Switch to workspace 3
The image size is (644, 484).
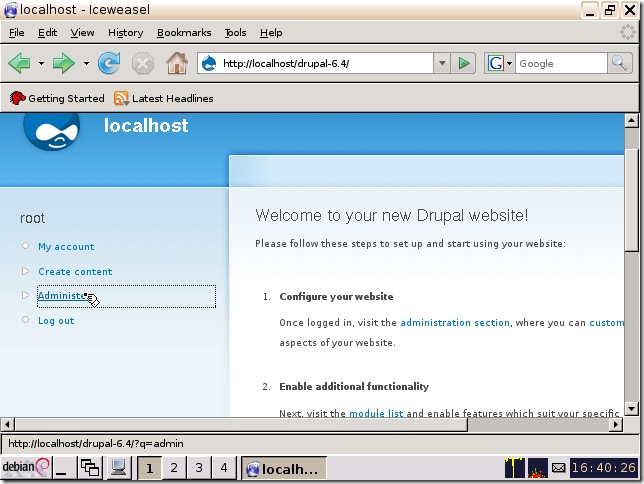[x=199, y=468]
